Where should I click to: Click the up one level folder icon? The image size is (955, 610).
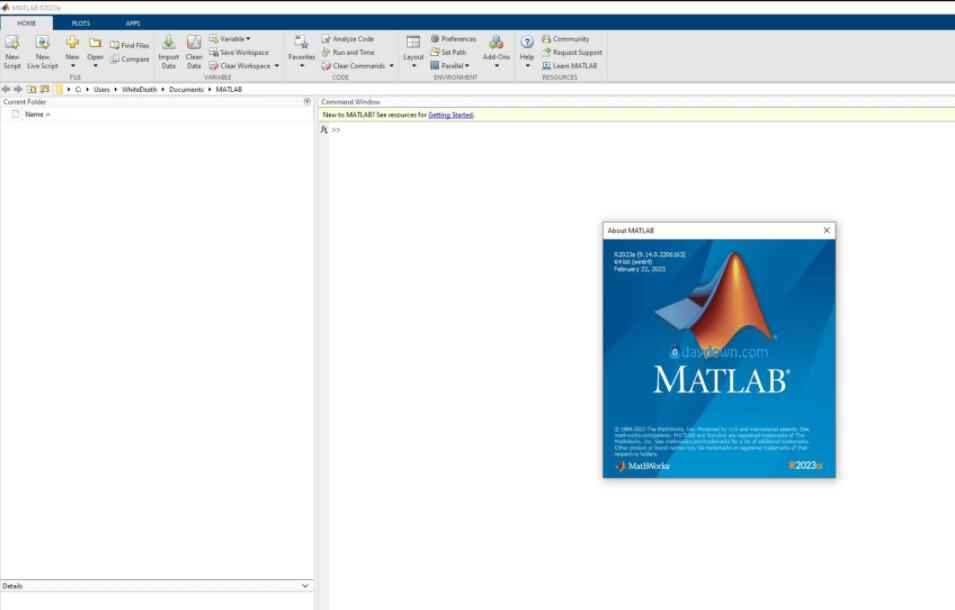[x=32, y=89]
